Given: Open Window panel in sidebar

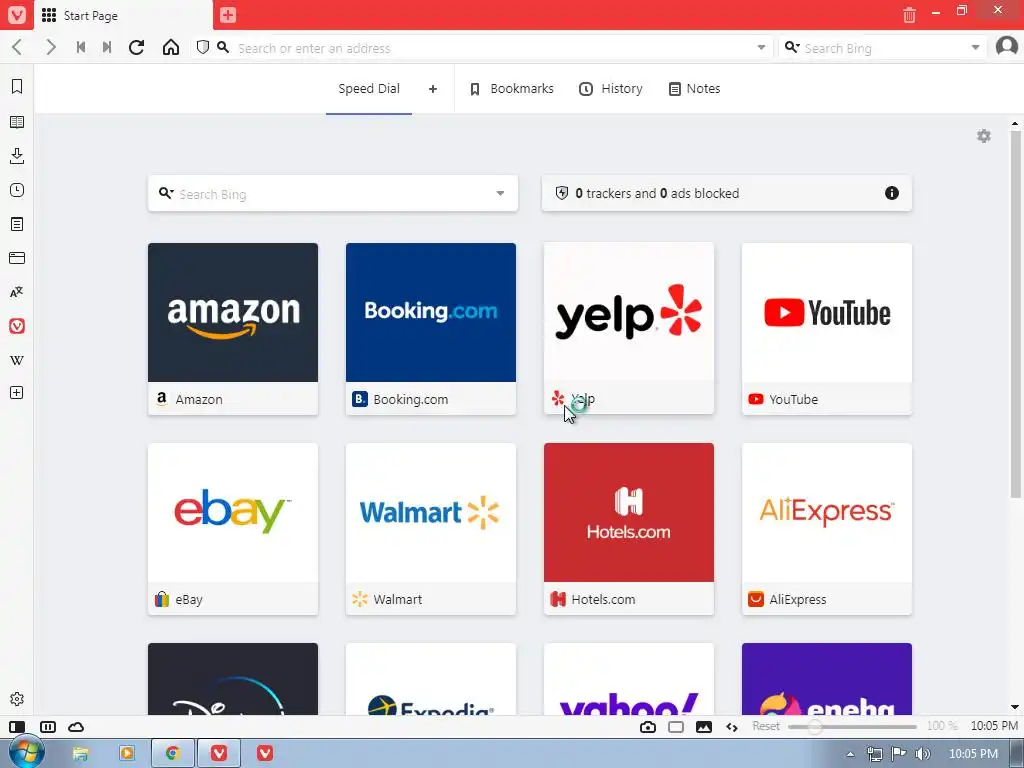Looking at the screenshot, I should click(x=17, y=258).
